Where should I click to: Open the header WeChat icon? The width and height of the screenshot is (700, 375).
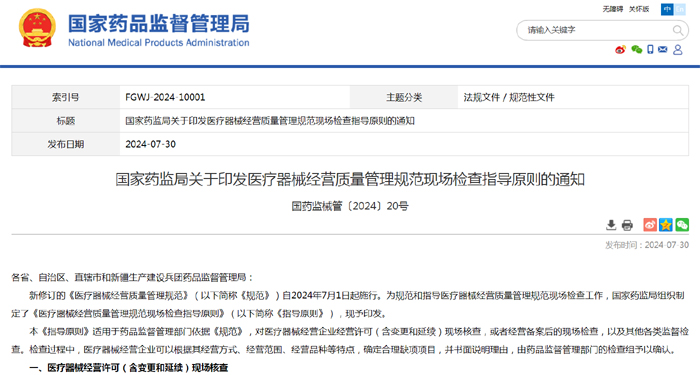coord(637,50)
